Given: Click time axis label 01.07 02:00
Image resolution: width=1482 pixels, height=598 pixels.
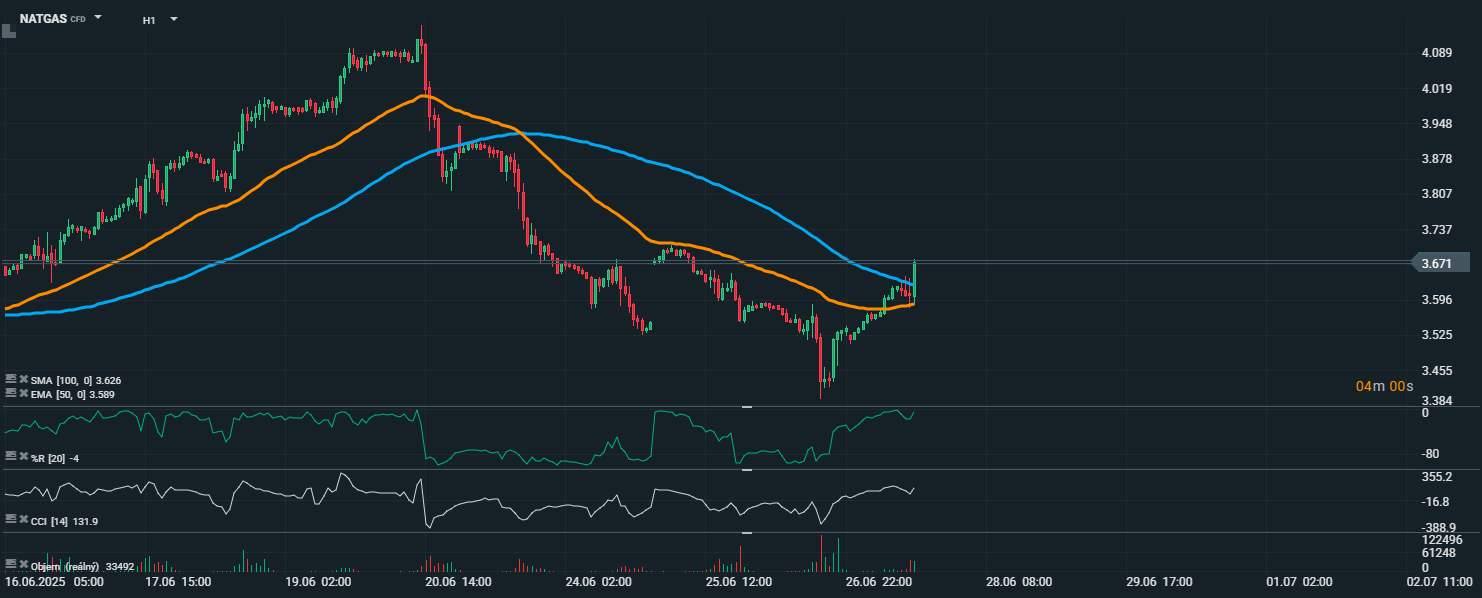Looking at the screenshot, I should click(1299, 581).
